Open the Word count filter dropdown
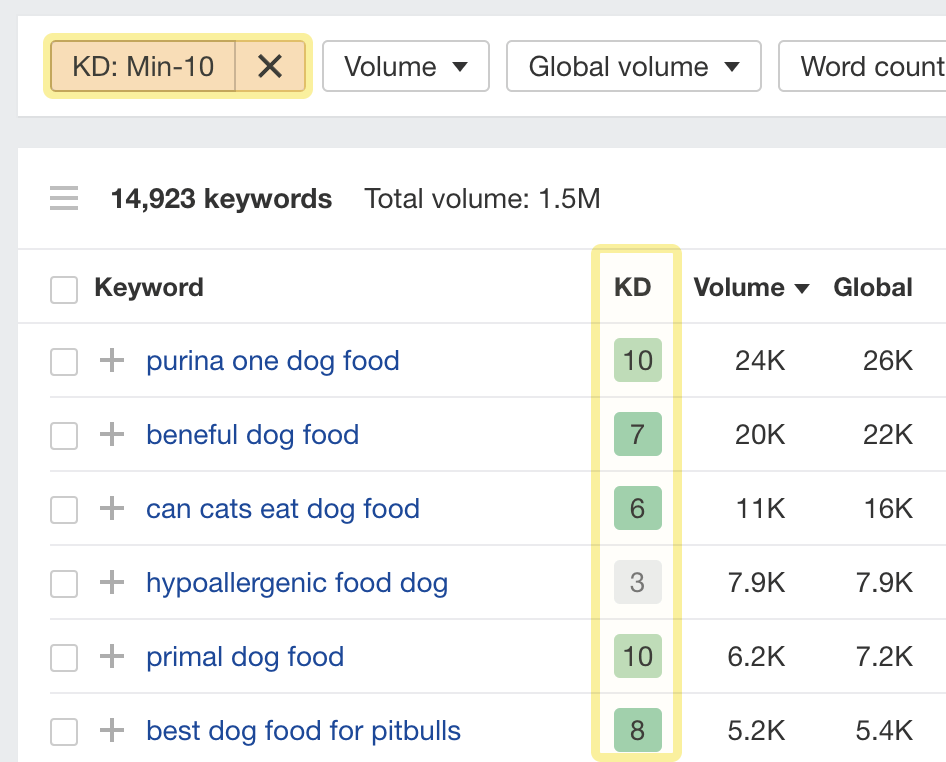 pyautogui.click(x=870, y=67)
